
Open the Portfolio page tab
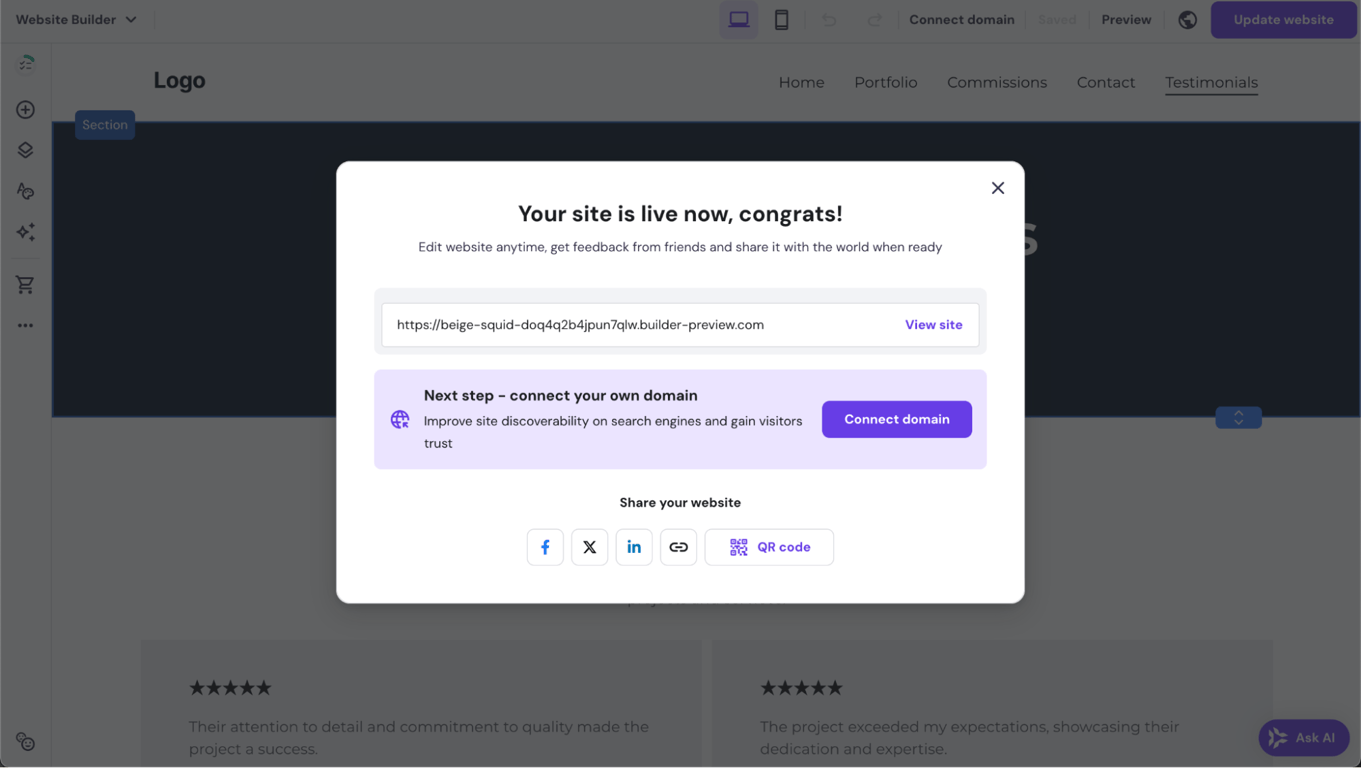(x=885, y=82)
